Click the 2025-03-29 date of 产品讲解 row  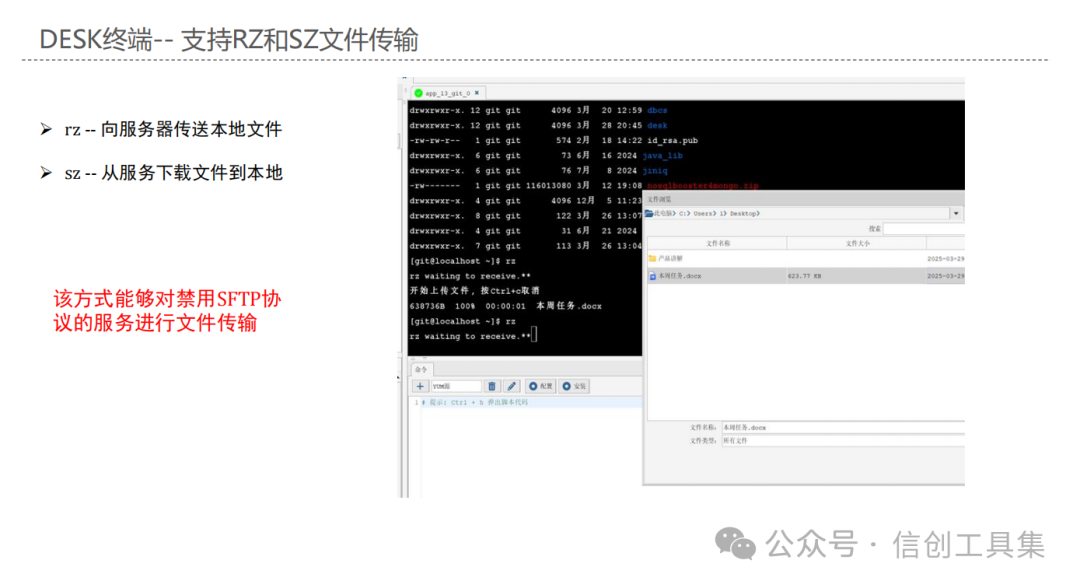tap(946, 259)
